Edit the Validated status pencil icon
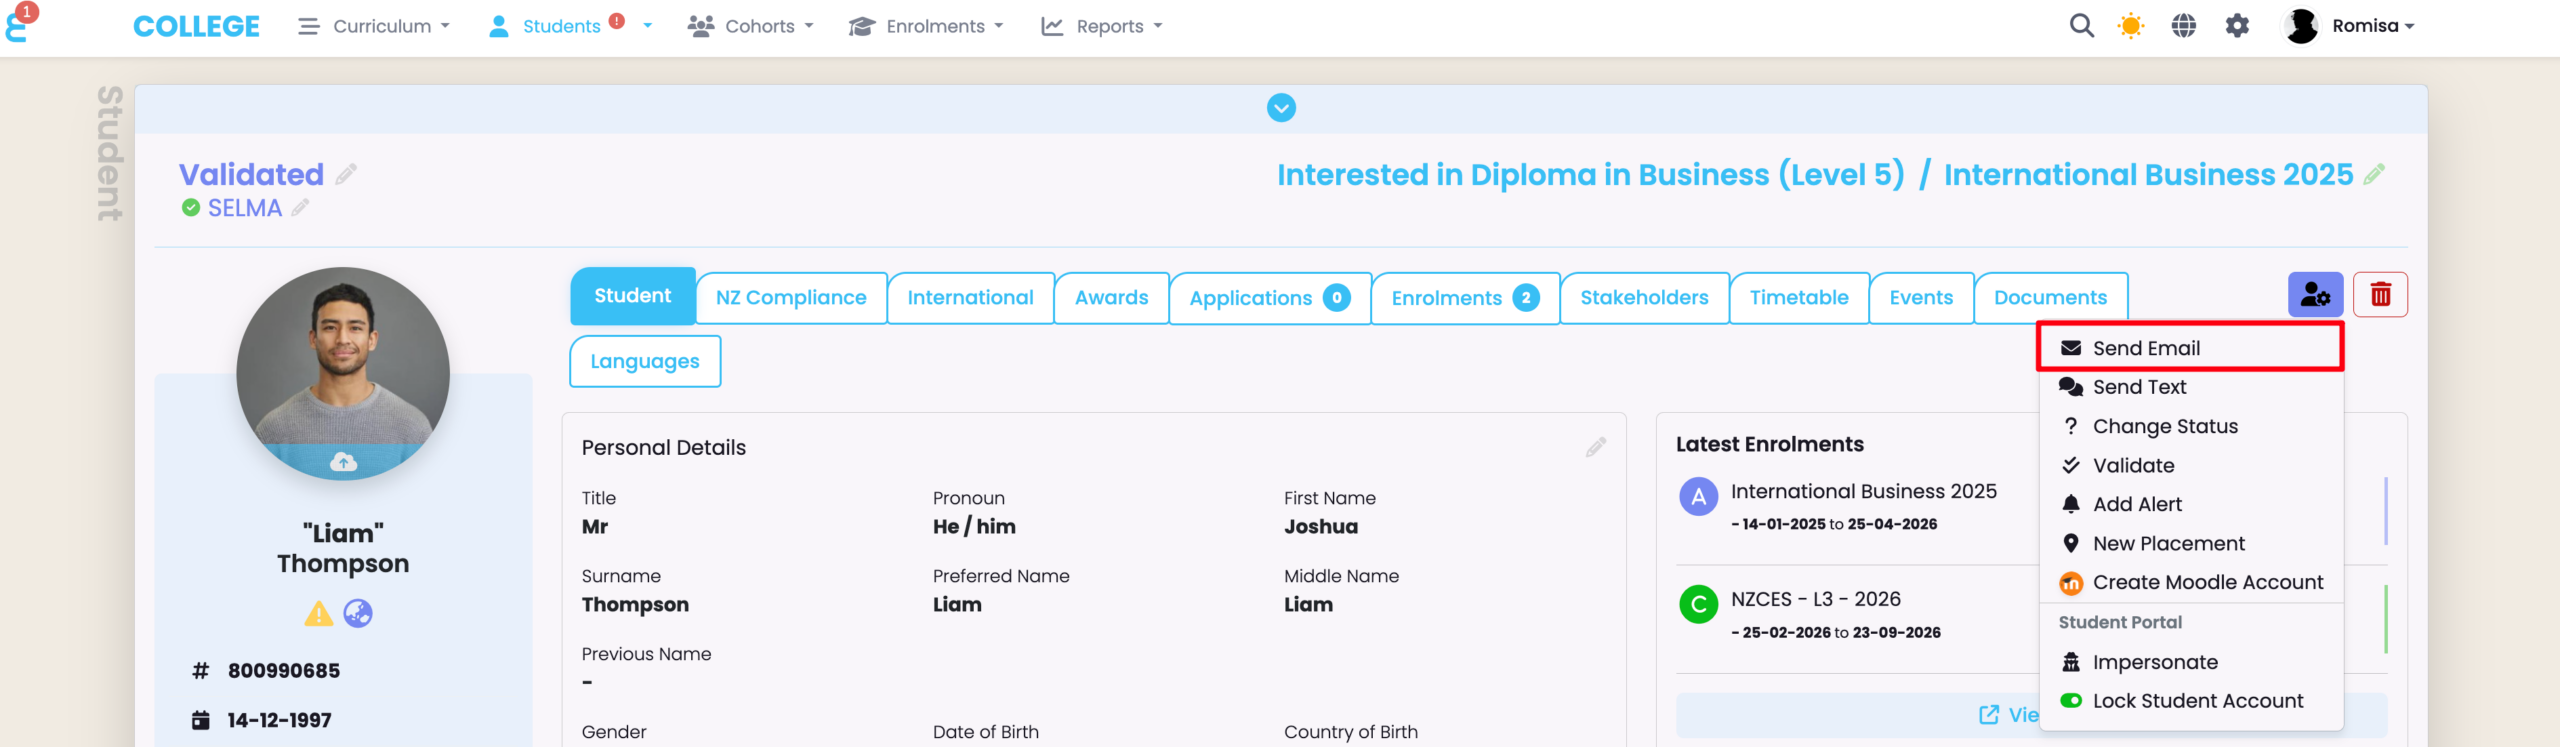The height and width of the screenshot is (747, 2560). (346, 175)
